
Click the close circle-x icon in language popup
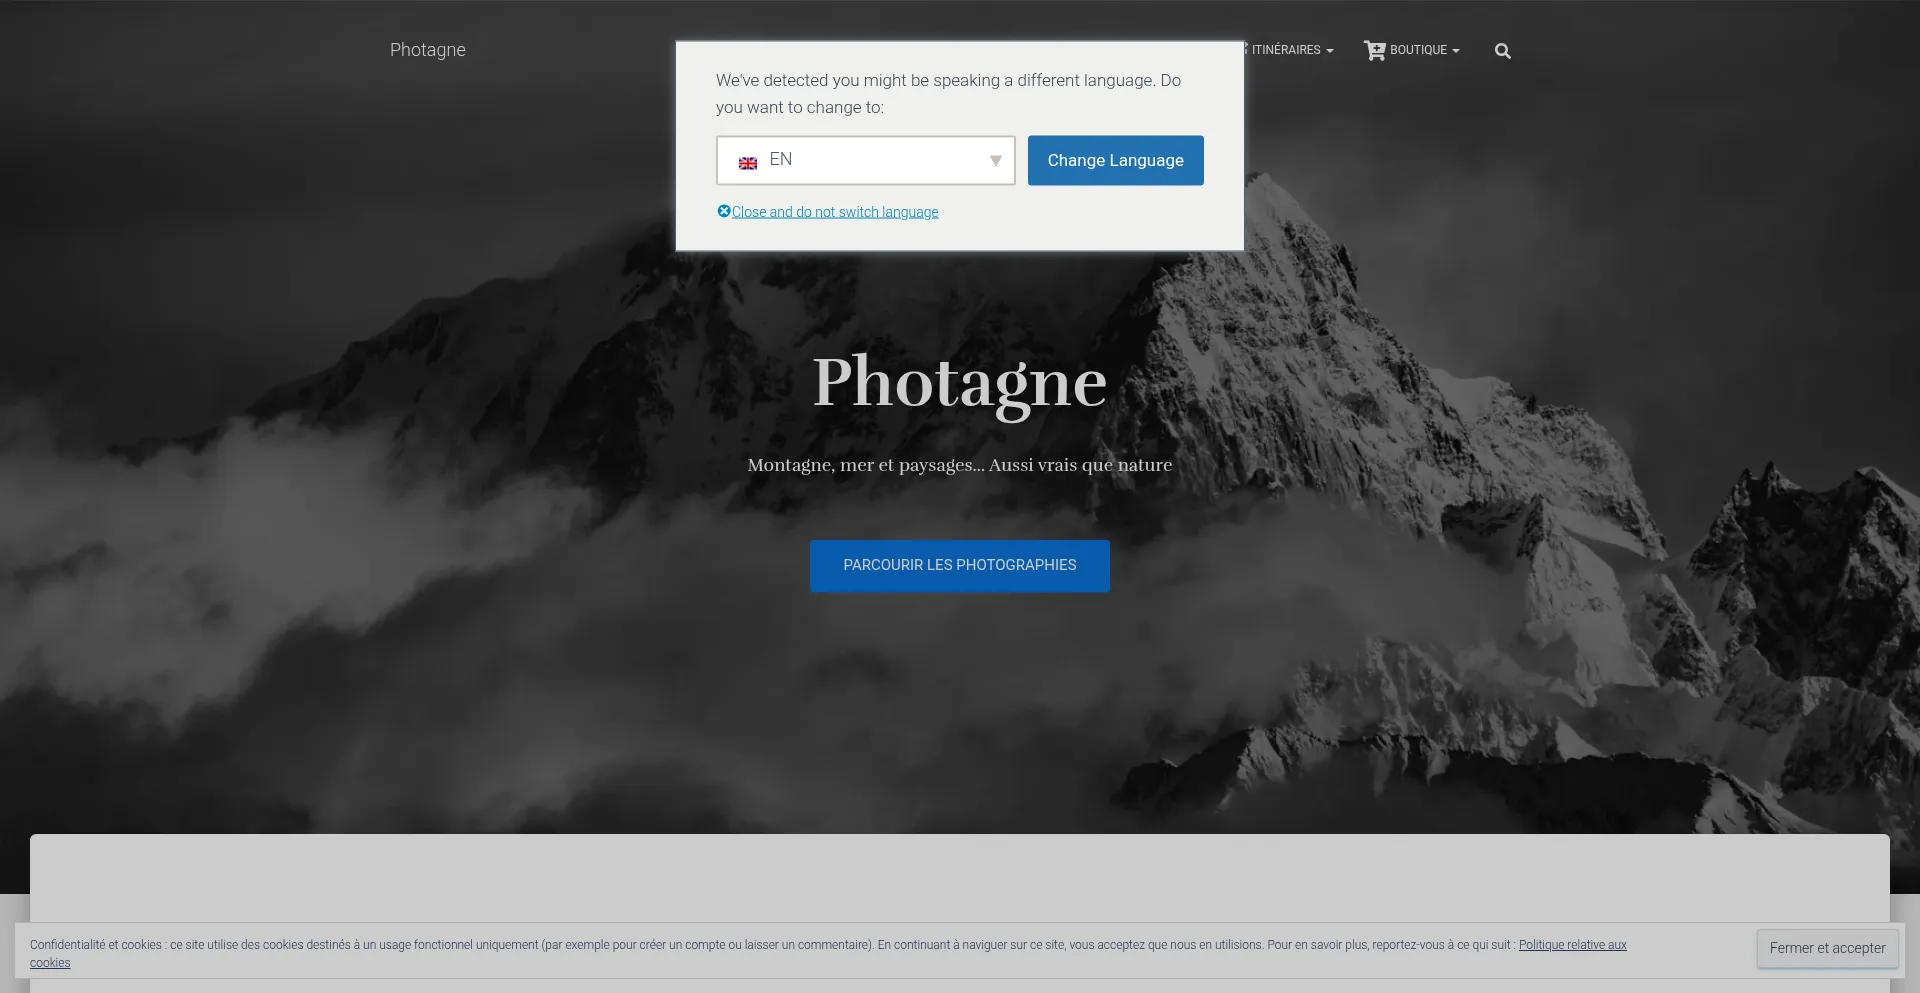coord(724,211)
